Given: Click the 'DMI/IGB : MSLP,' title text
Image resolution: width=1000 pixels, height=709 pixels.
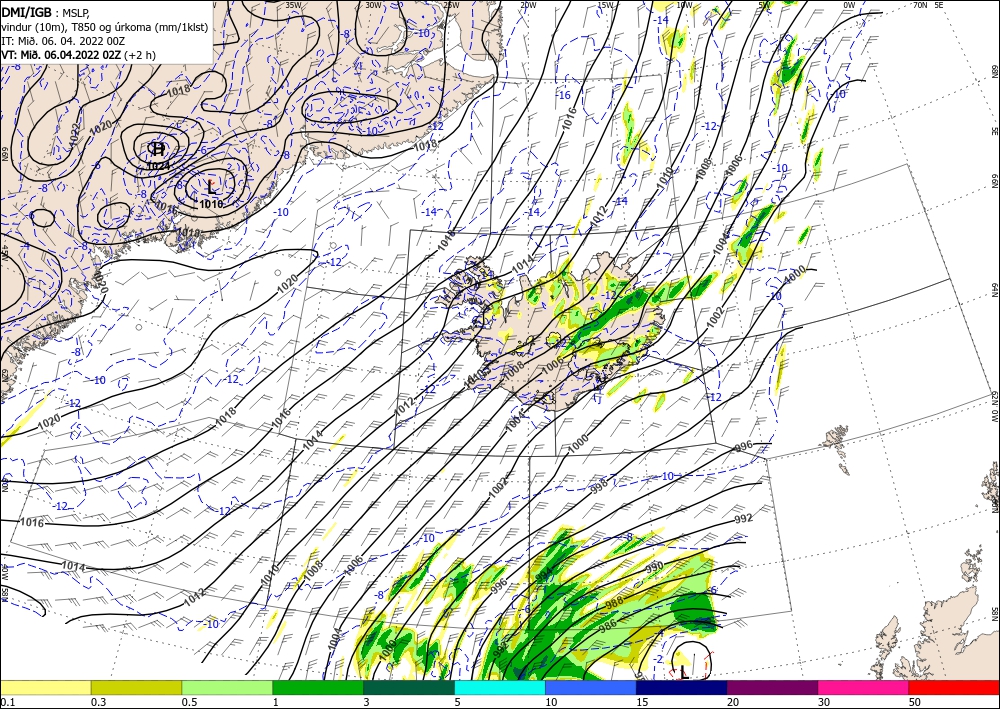Looking at the screenshot, I should point(45,12).
